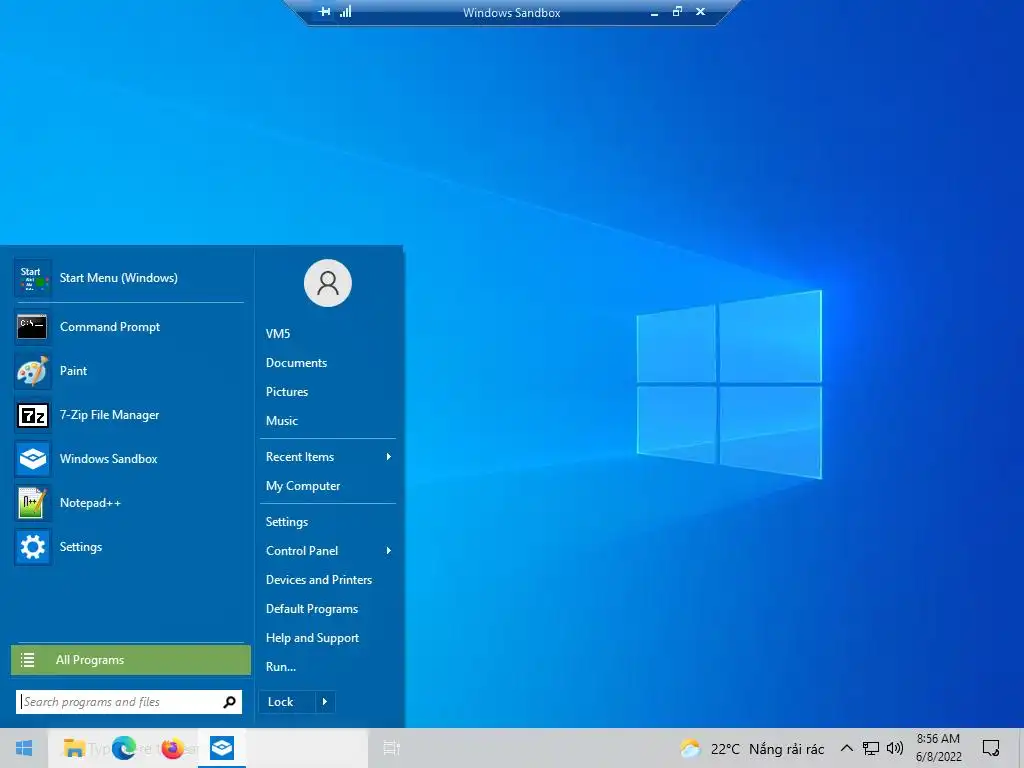
Task: Open Pictures folder
Action: [287, 392]
